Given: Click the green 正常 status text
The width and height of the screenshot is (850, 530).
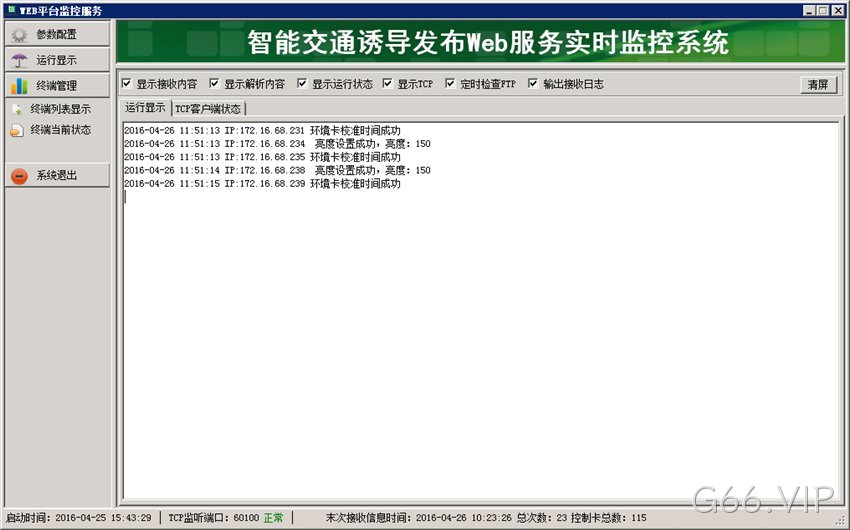Looking at the screenshot, I should (x=273, y=518).
